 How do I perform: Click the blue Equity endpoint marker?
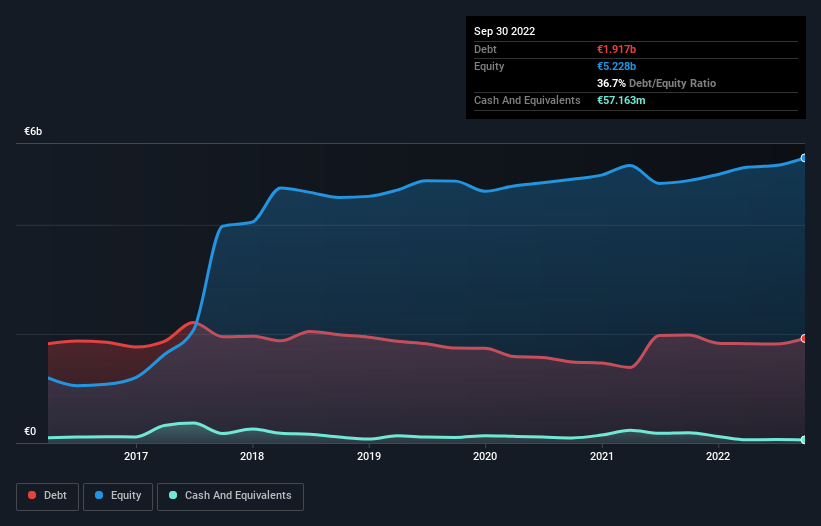(804, 158)
